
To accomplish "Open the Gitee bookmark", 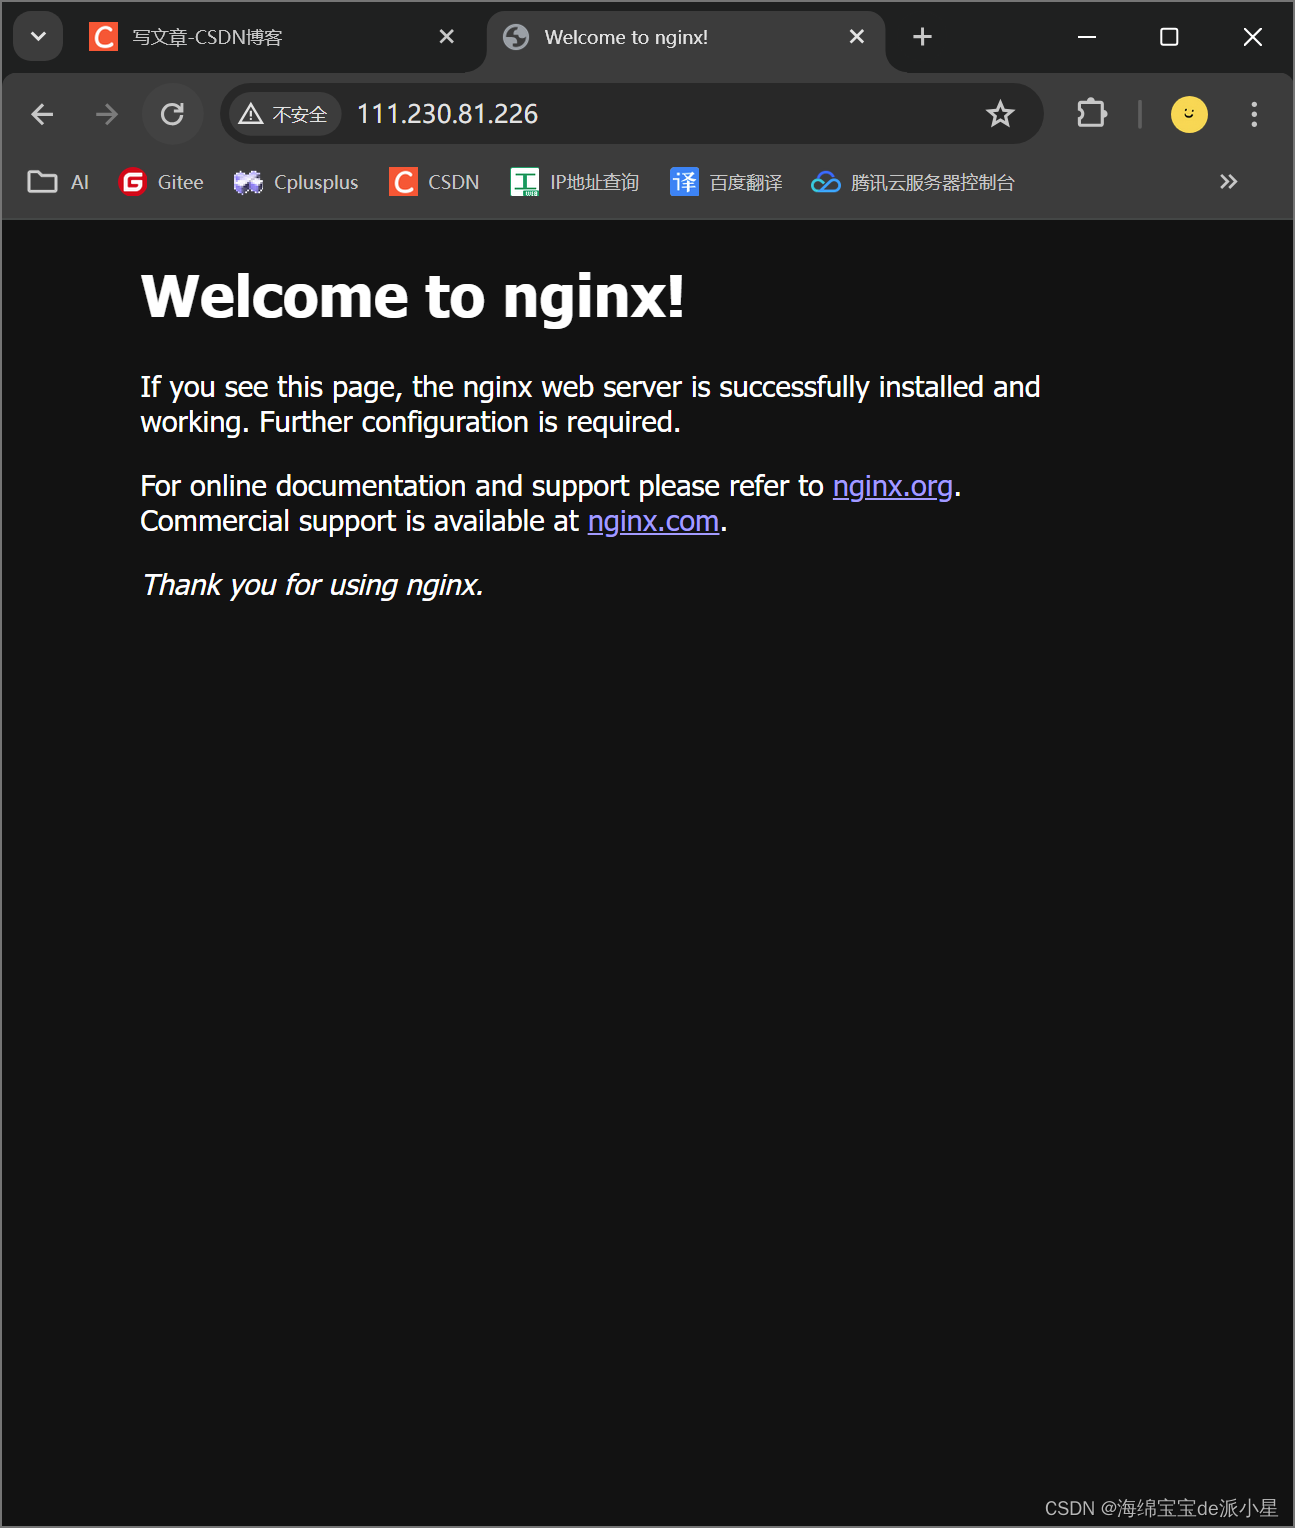I will click(161, 182).
